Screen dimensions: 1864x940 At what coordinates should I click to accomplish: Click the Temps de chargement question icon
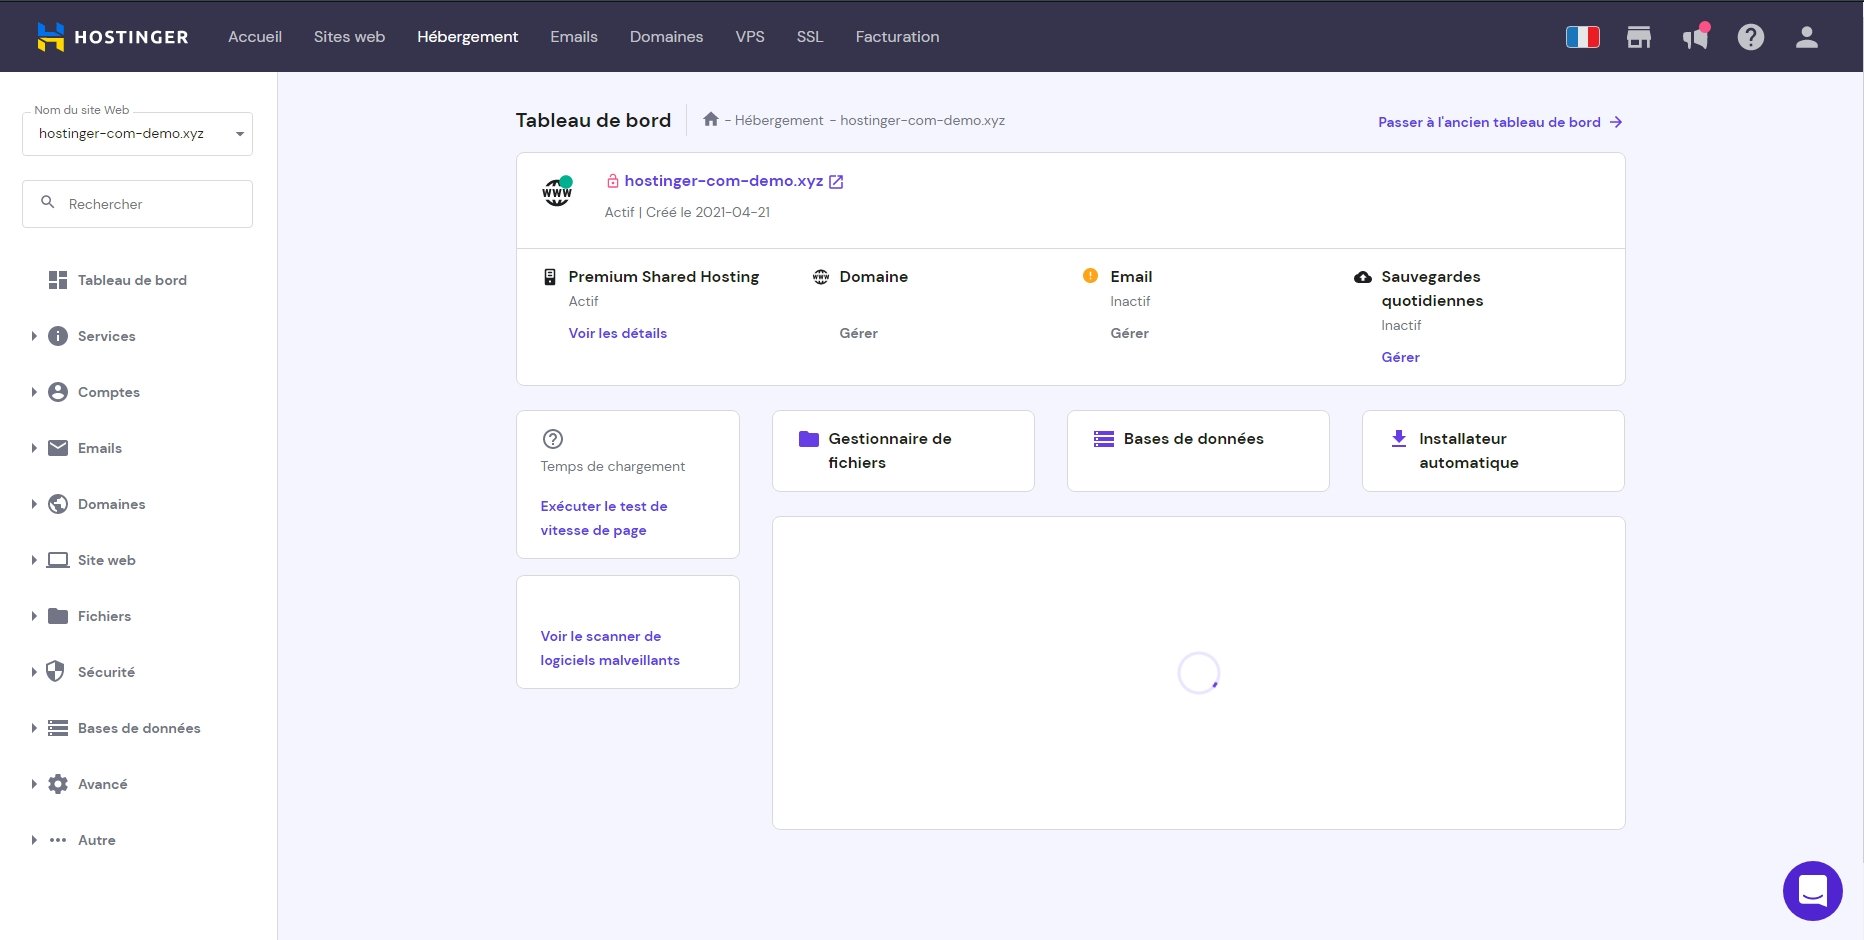[x=552, y=439]
